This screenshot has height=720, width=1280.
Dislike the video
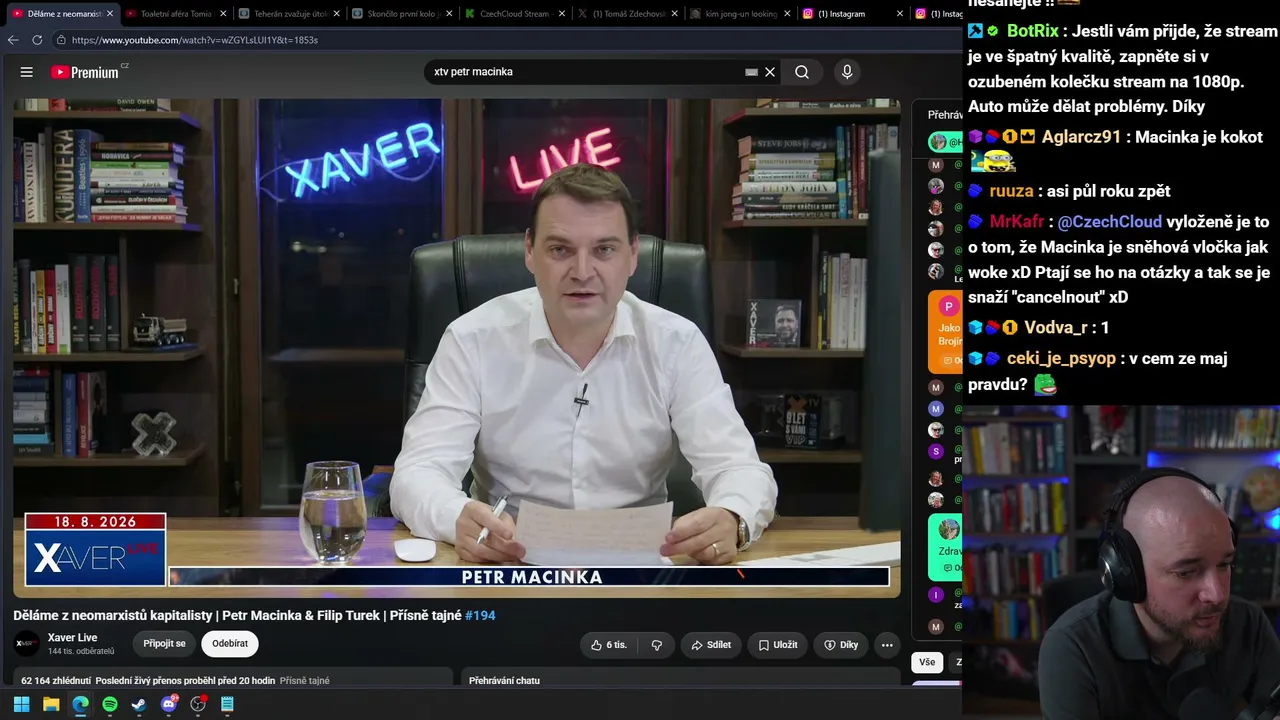pos(657,645)
